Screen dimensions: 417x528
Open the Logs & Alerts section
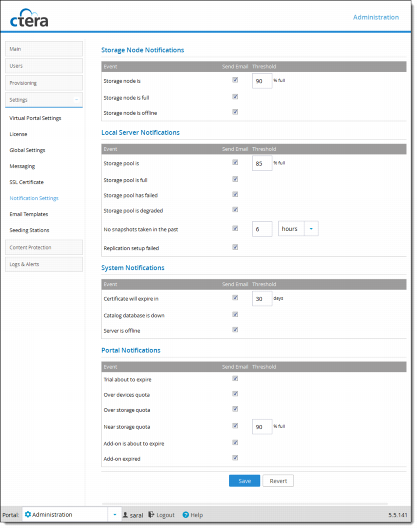pyautogui.click(x=44, y=264)
